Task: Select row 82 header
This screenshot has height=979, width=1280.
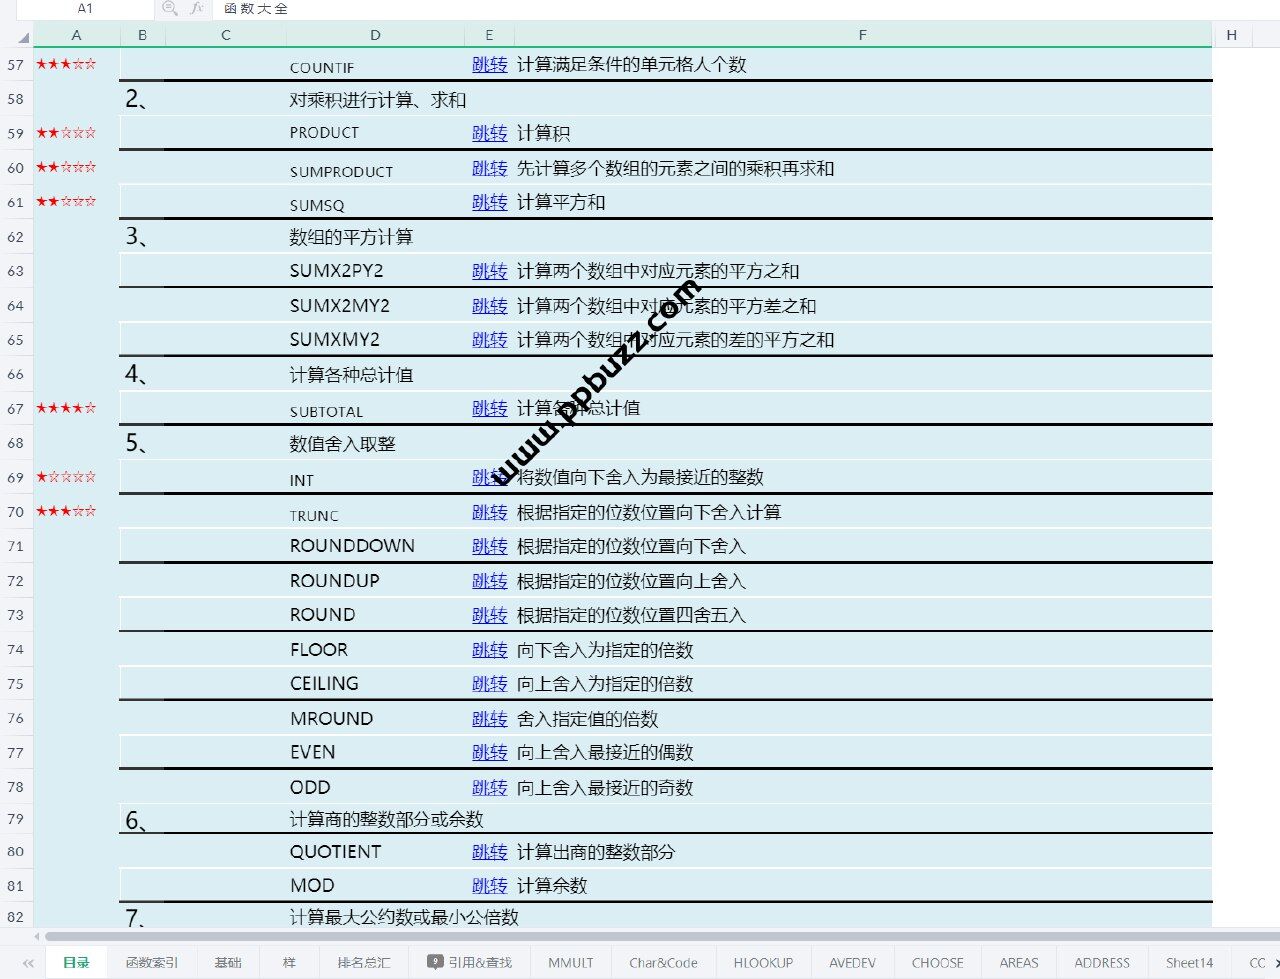Action: [16, 917]
